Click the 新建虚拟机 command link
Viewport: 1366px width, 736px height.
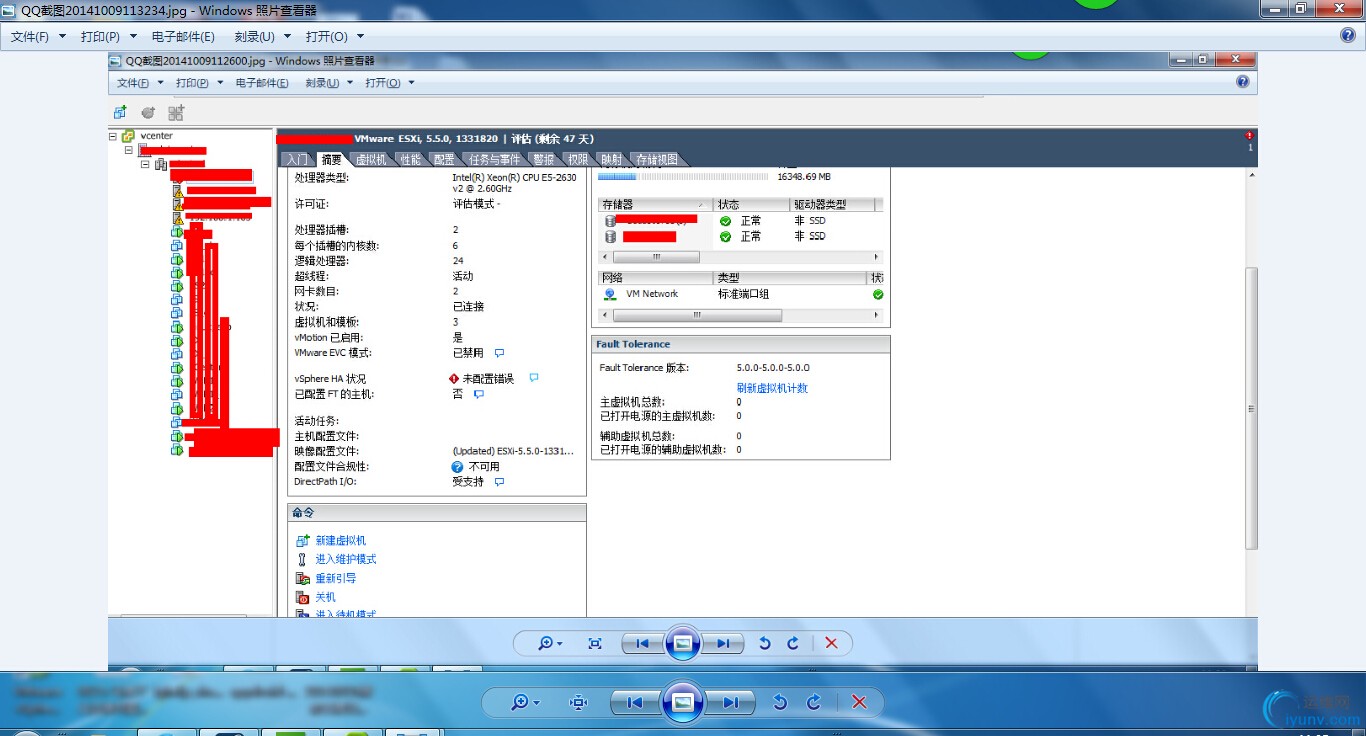click(341, 541)
